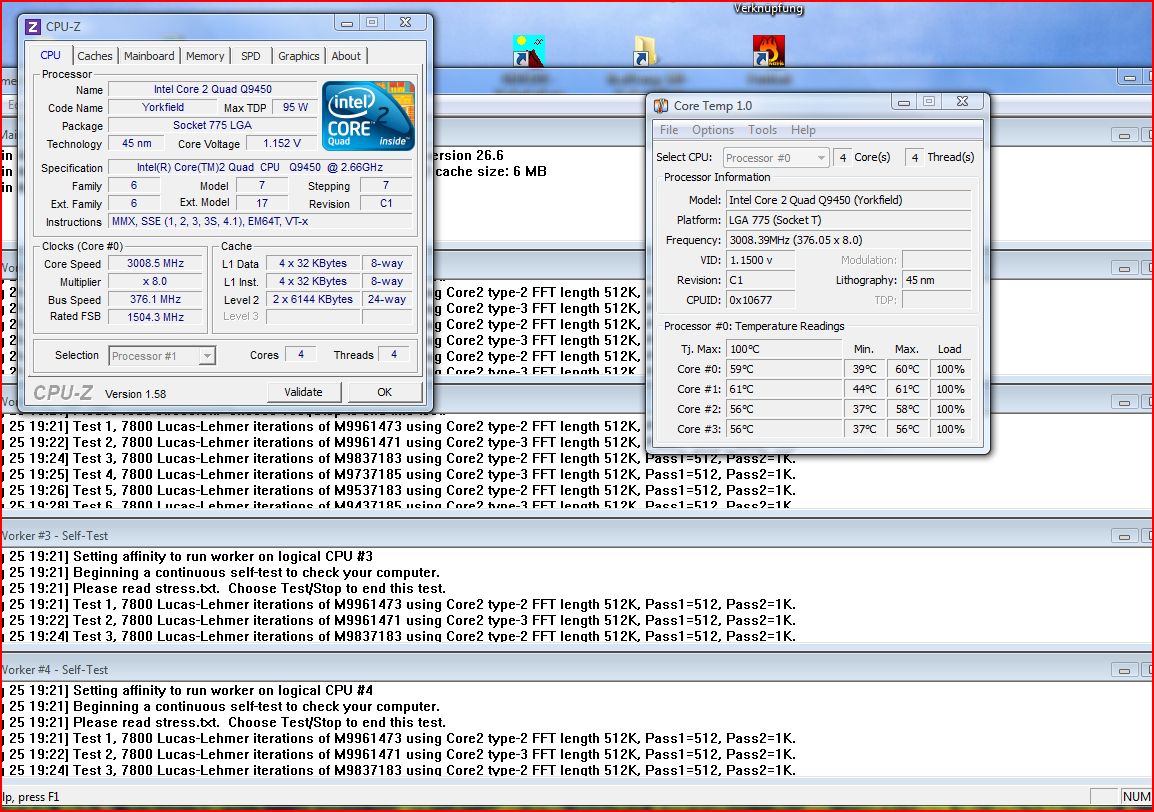Click the CPU-Z Threads count field

tap(394, 355)
